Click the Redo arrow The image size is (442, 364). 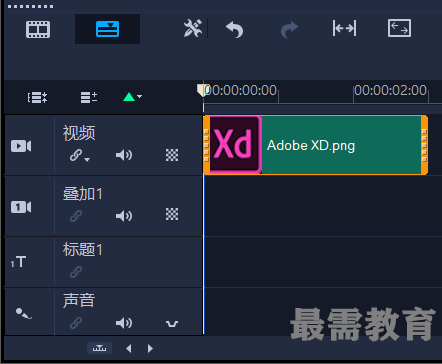[289, 30]
